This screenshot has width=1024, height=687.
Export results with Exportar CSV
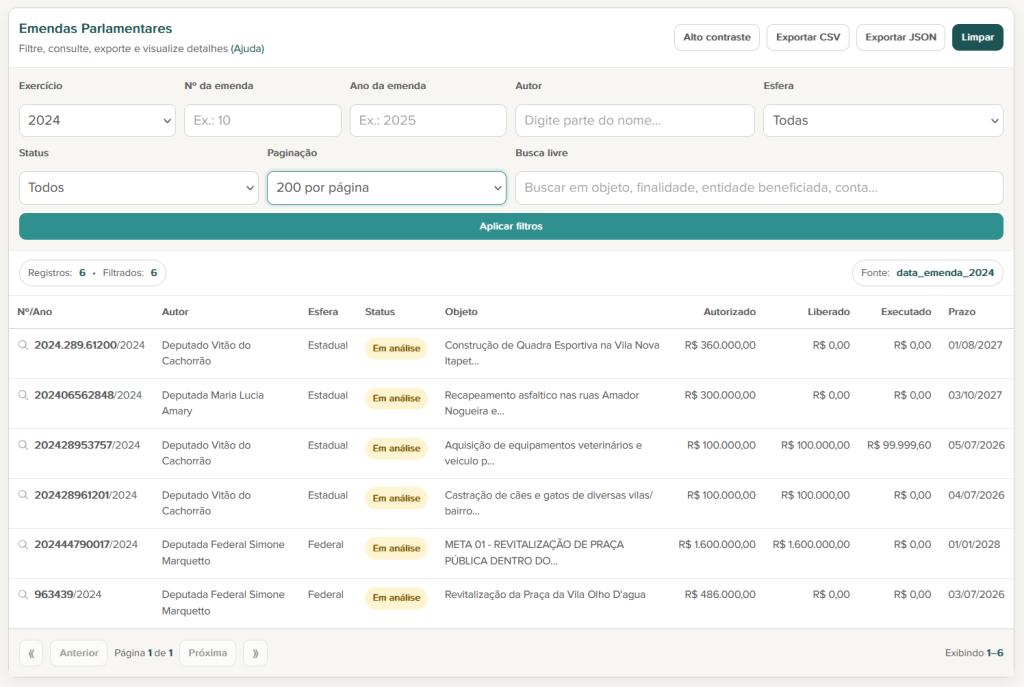(x=808, y=37)
